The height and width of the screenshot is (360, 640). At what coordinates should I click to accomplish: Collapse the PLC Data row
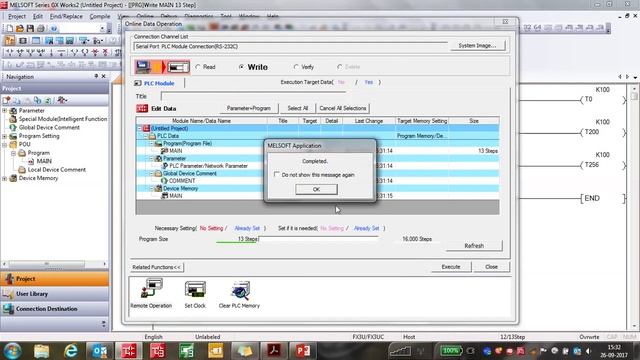pos(146,136)
